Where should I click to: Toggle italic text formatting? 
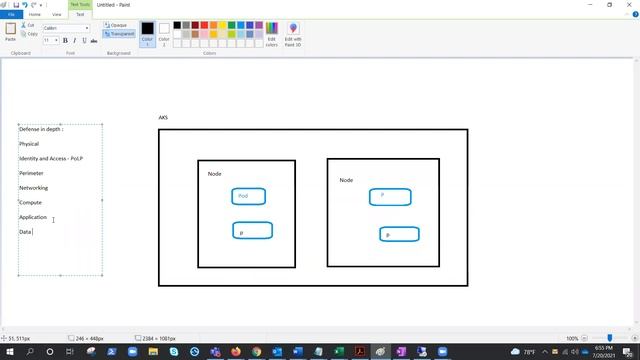pyautogui.click(x=75, y=40)
